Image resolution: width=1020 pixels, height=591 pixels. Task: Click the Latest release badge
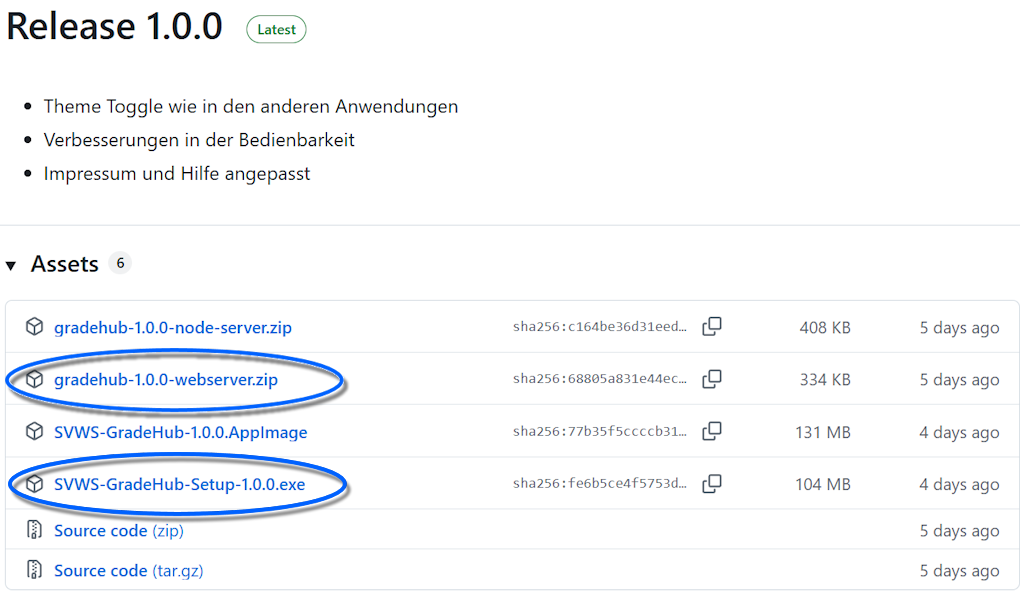click(276, 29)
